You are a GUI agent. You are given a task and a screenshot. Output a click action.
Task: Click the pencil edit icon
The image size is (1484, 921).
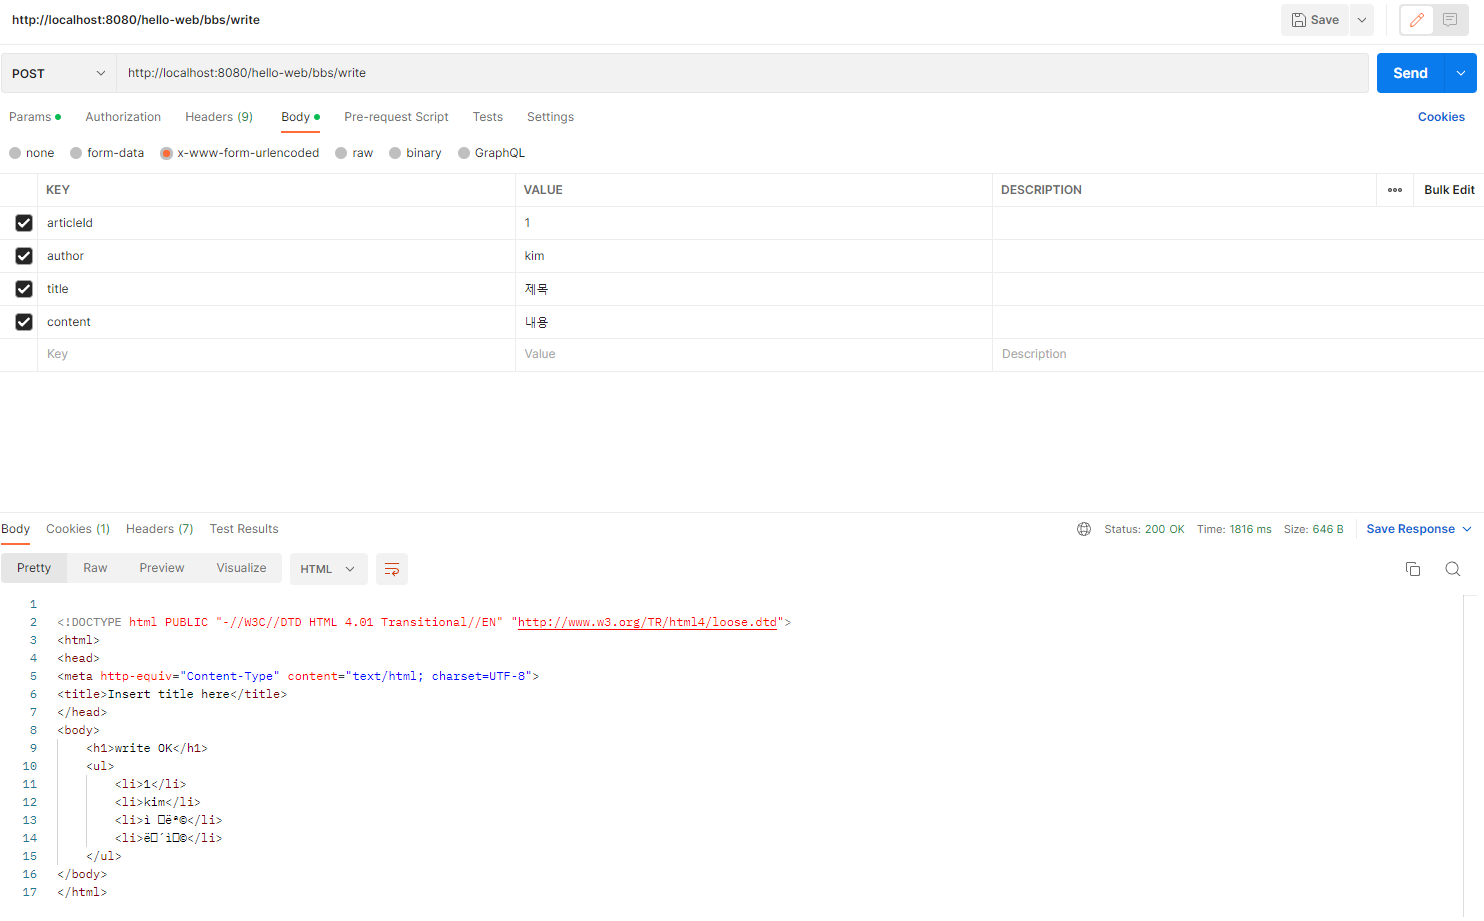[x=1416, y=20]
